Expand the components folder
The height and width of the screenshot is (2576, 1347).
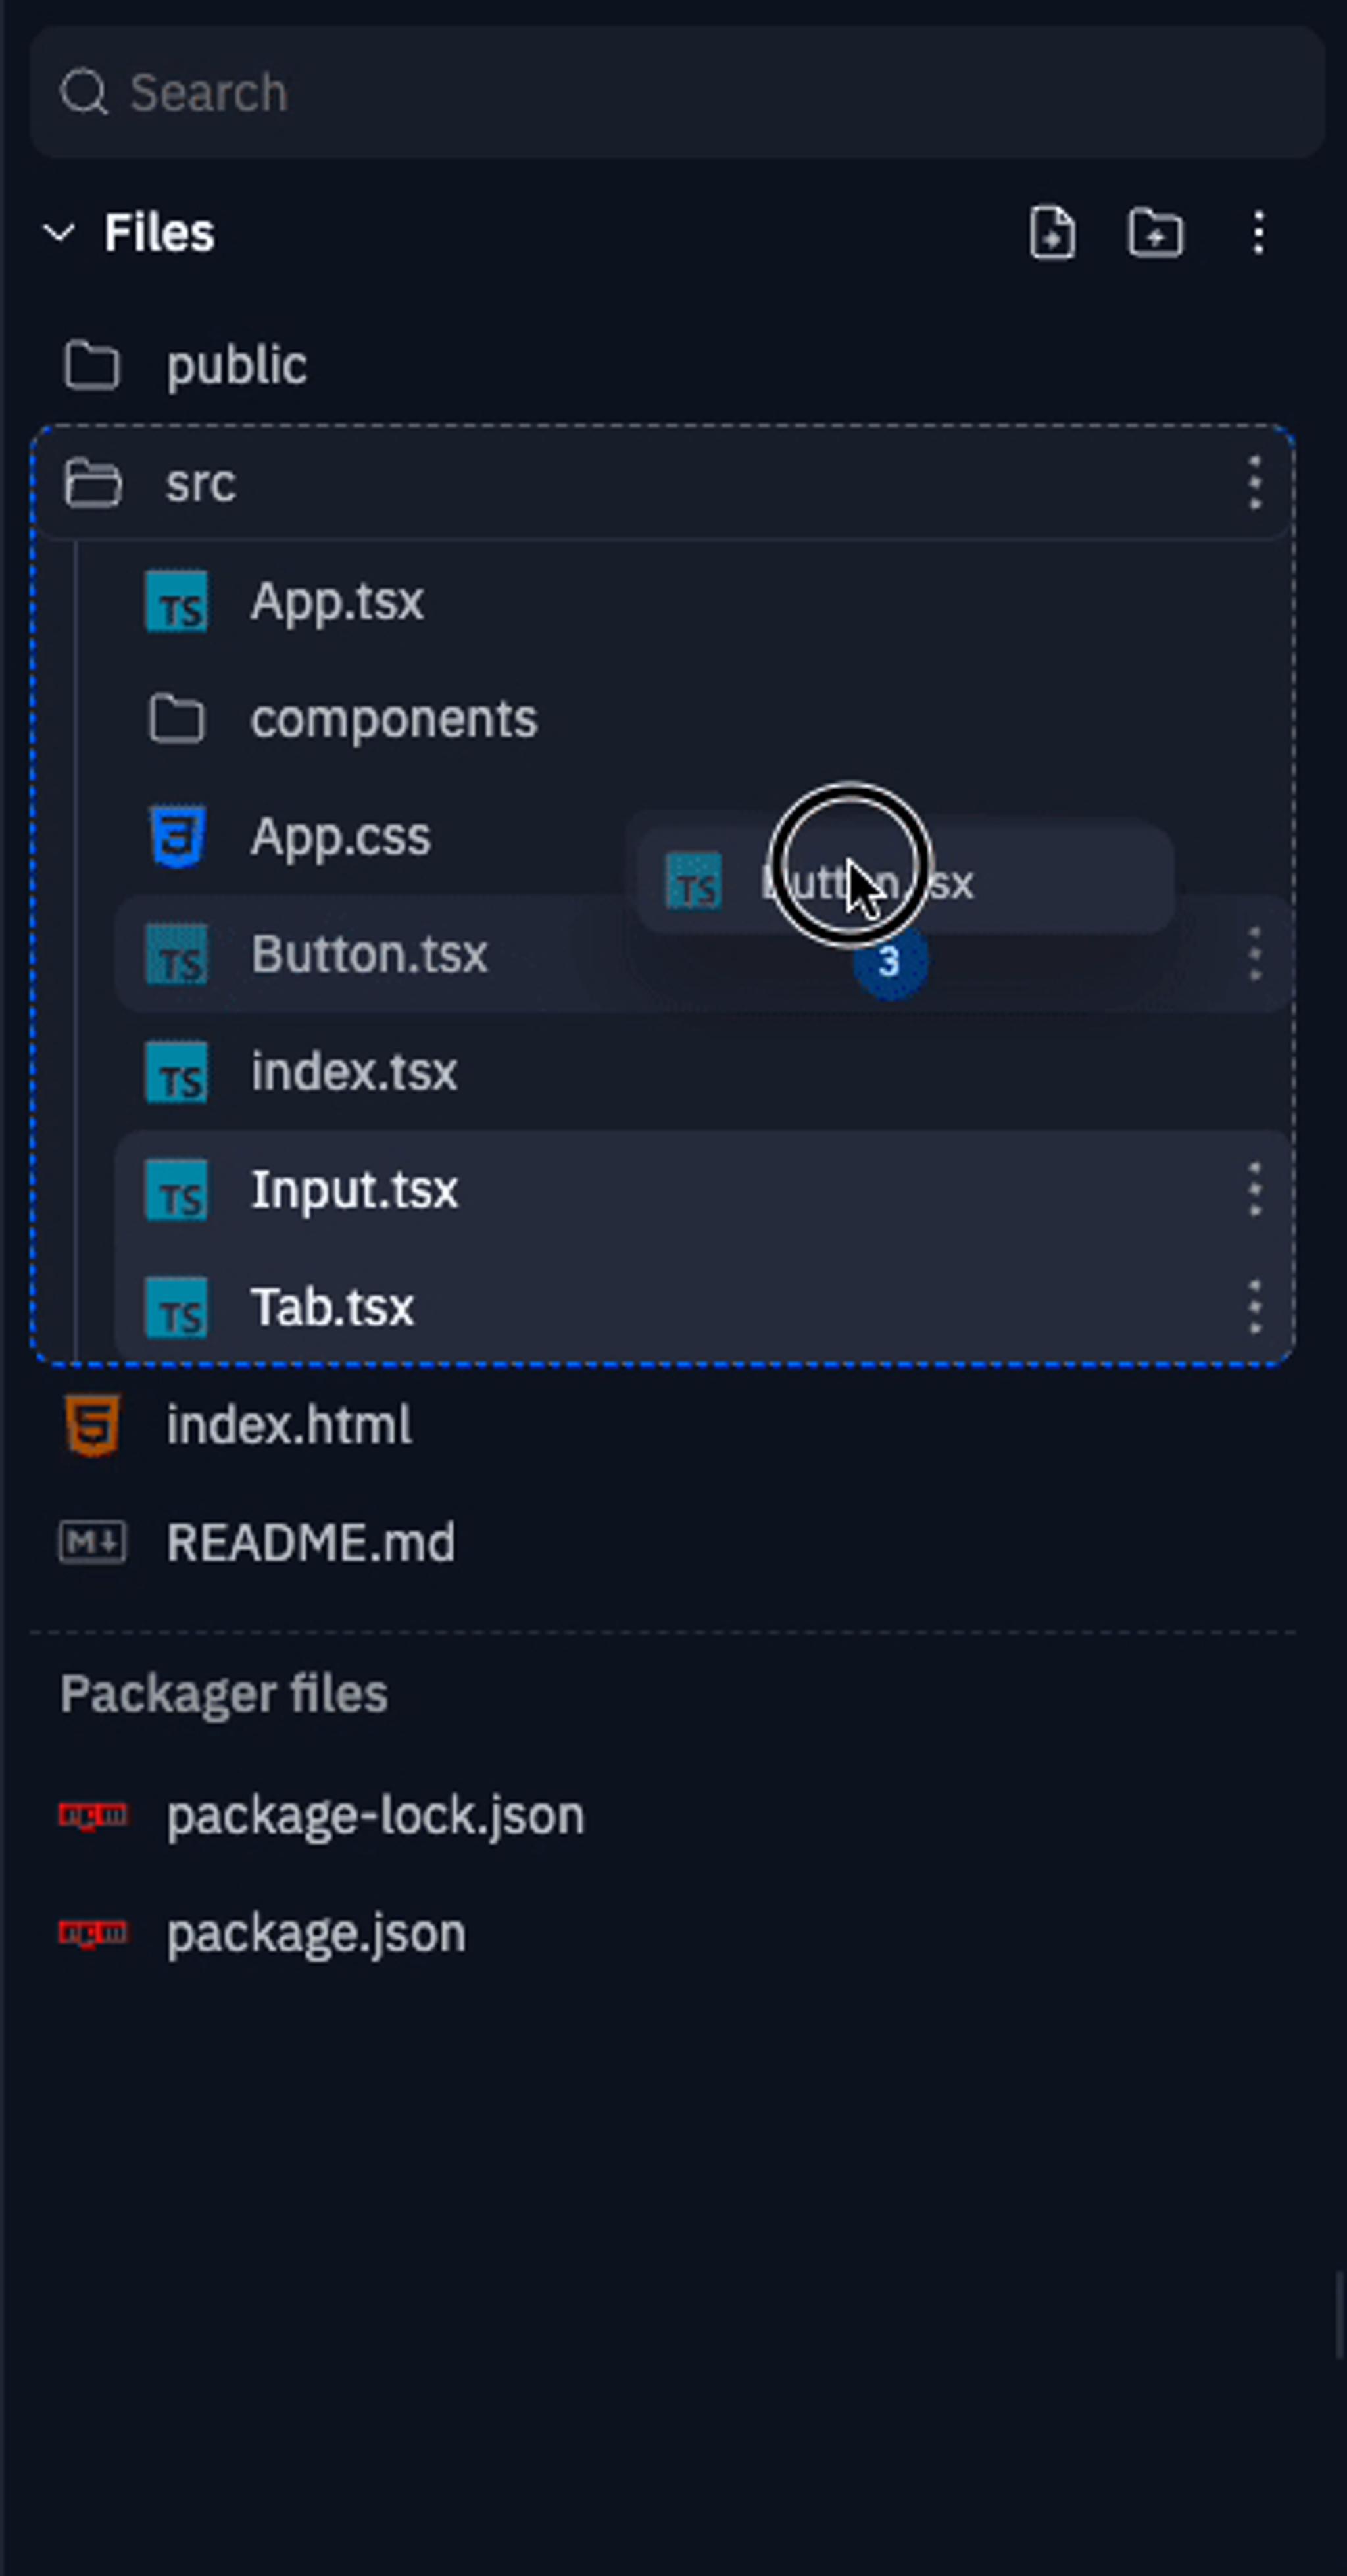(392, 719)
